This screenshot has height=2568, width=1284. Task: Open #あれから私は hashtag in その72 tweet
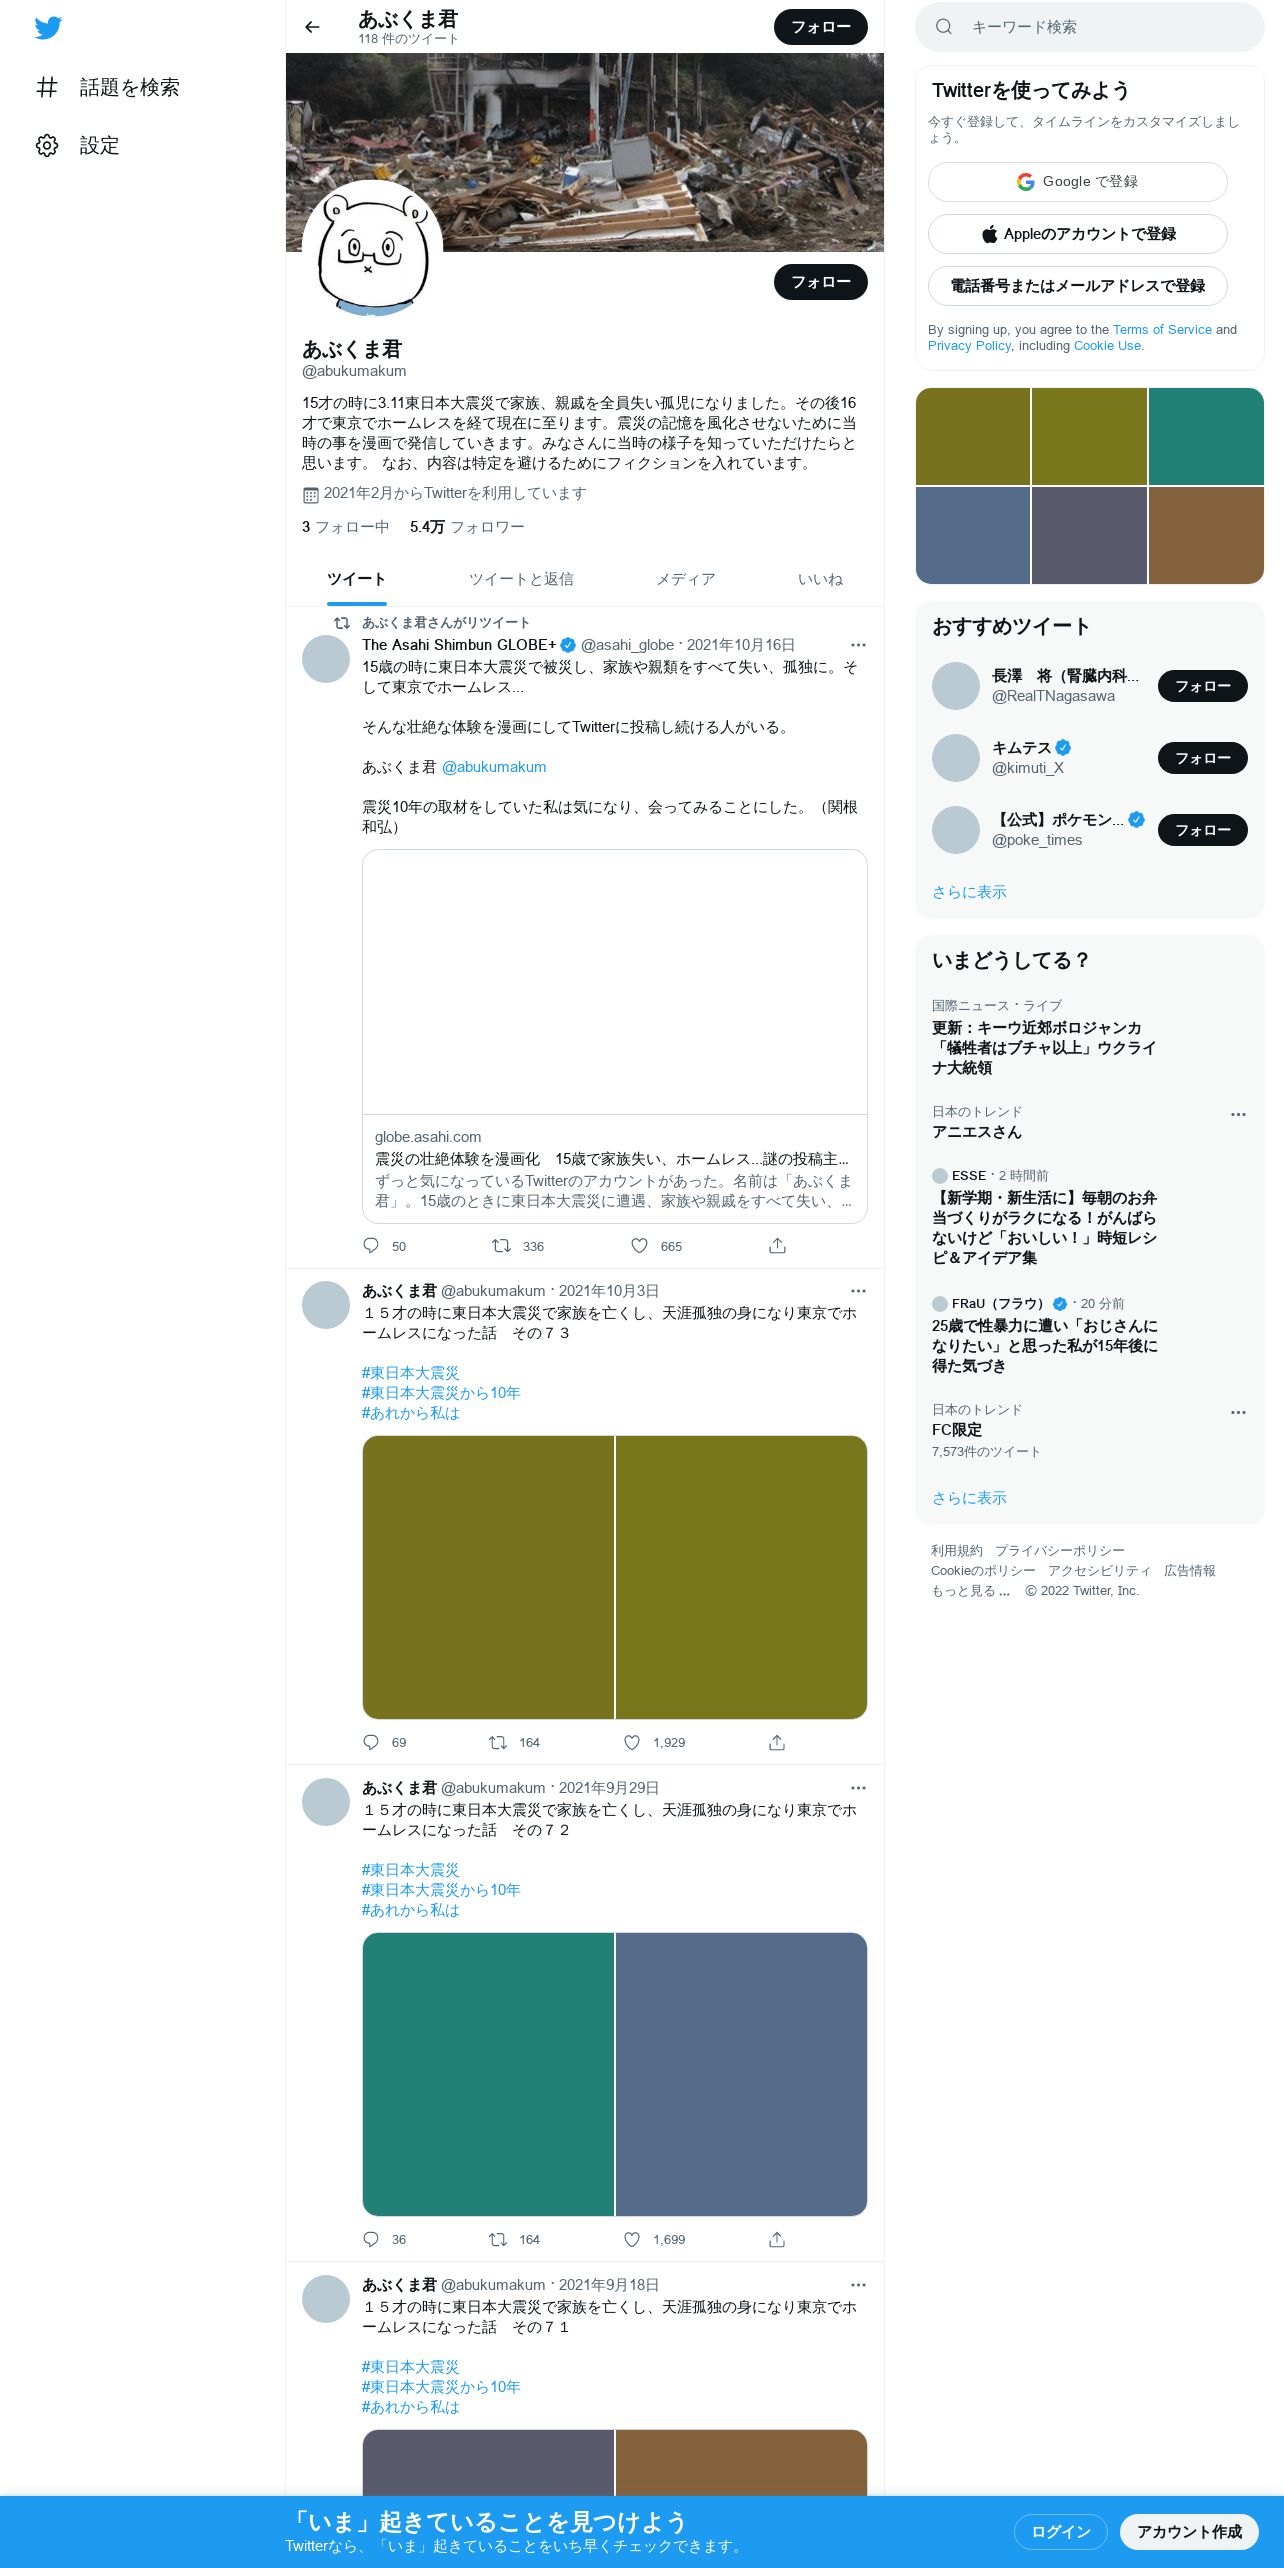[x=410, y=1910]
